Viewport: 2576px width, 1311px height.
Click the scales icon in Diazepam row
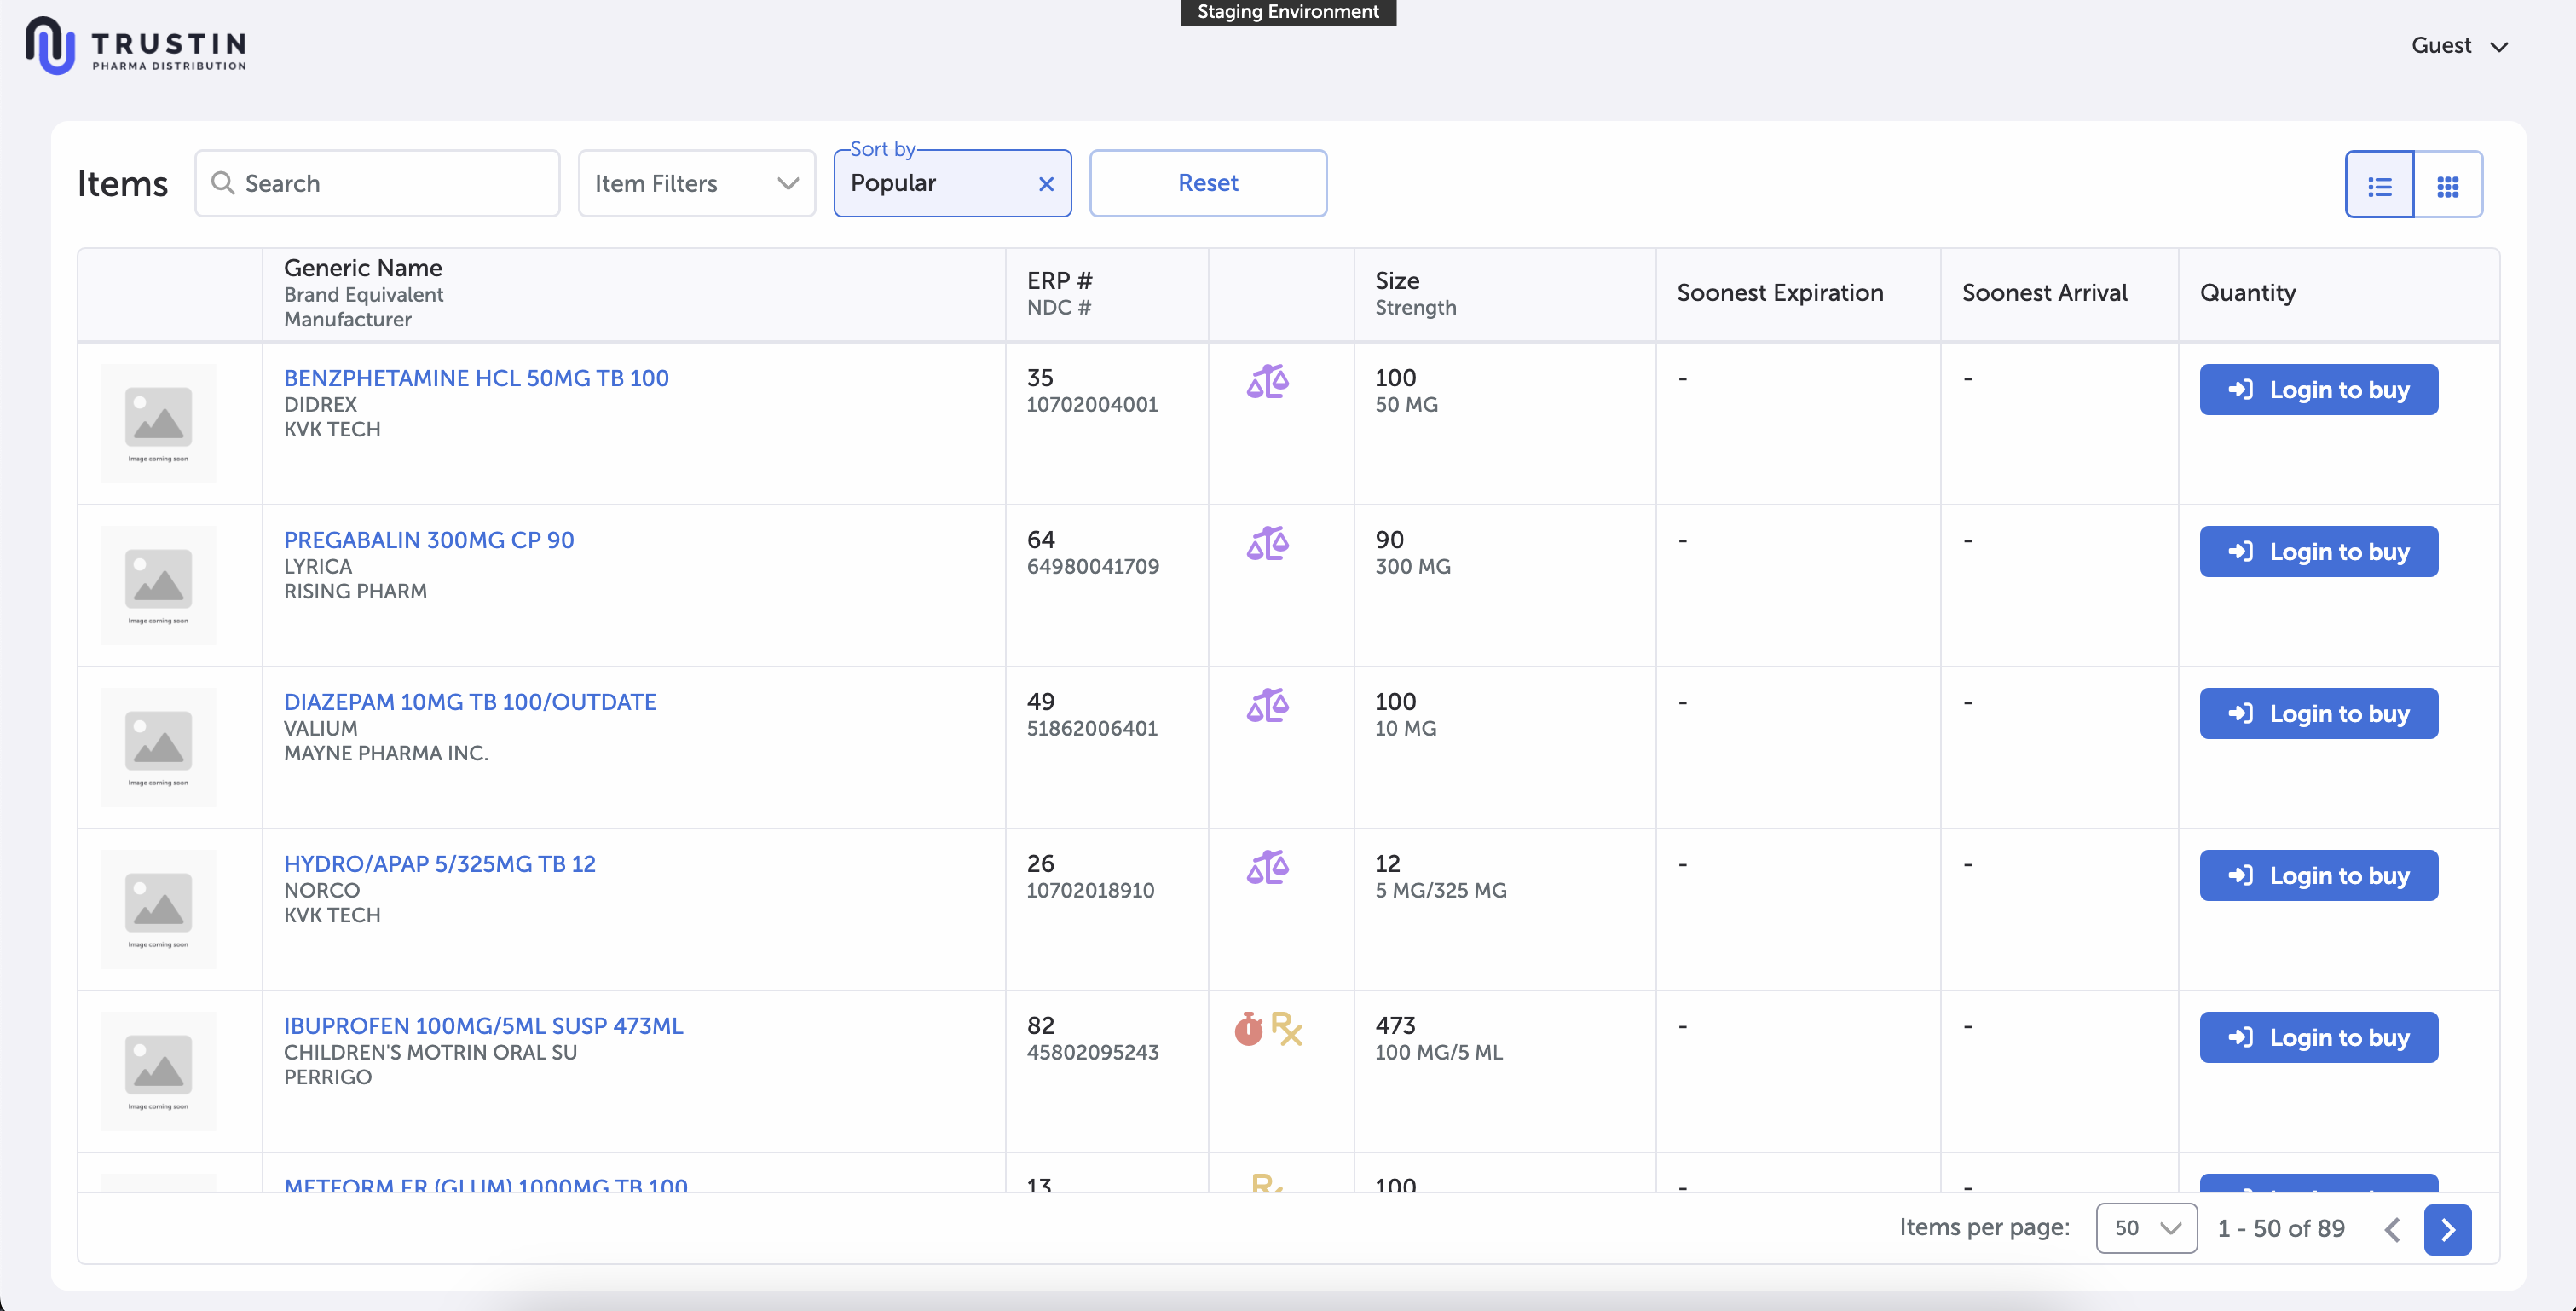coord(1267,705)
